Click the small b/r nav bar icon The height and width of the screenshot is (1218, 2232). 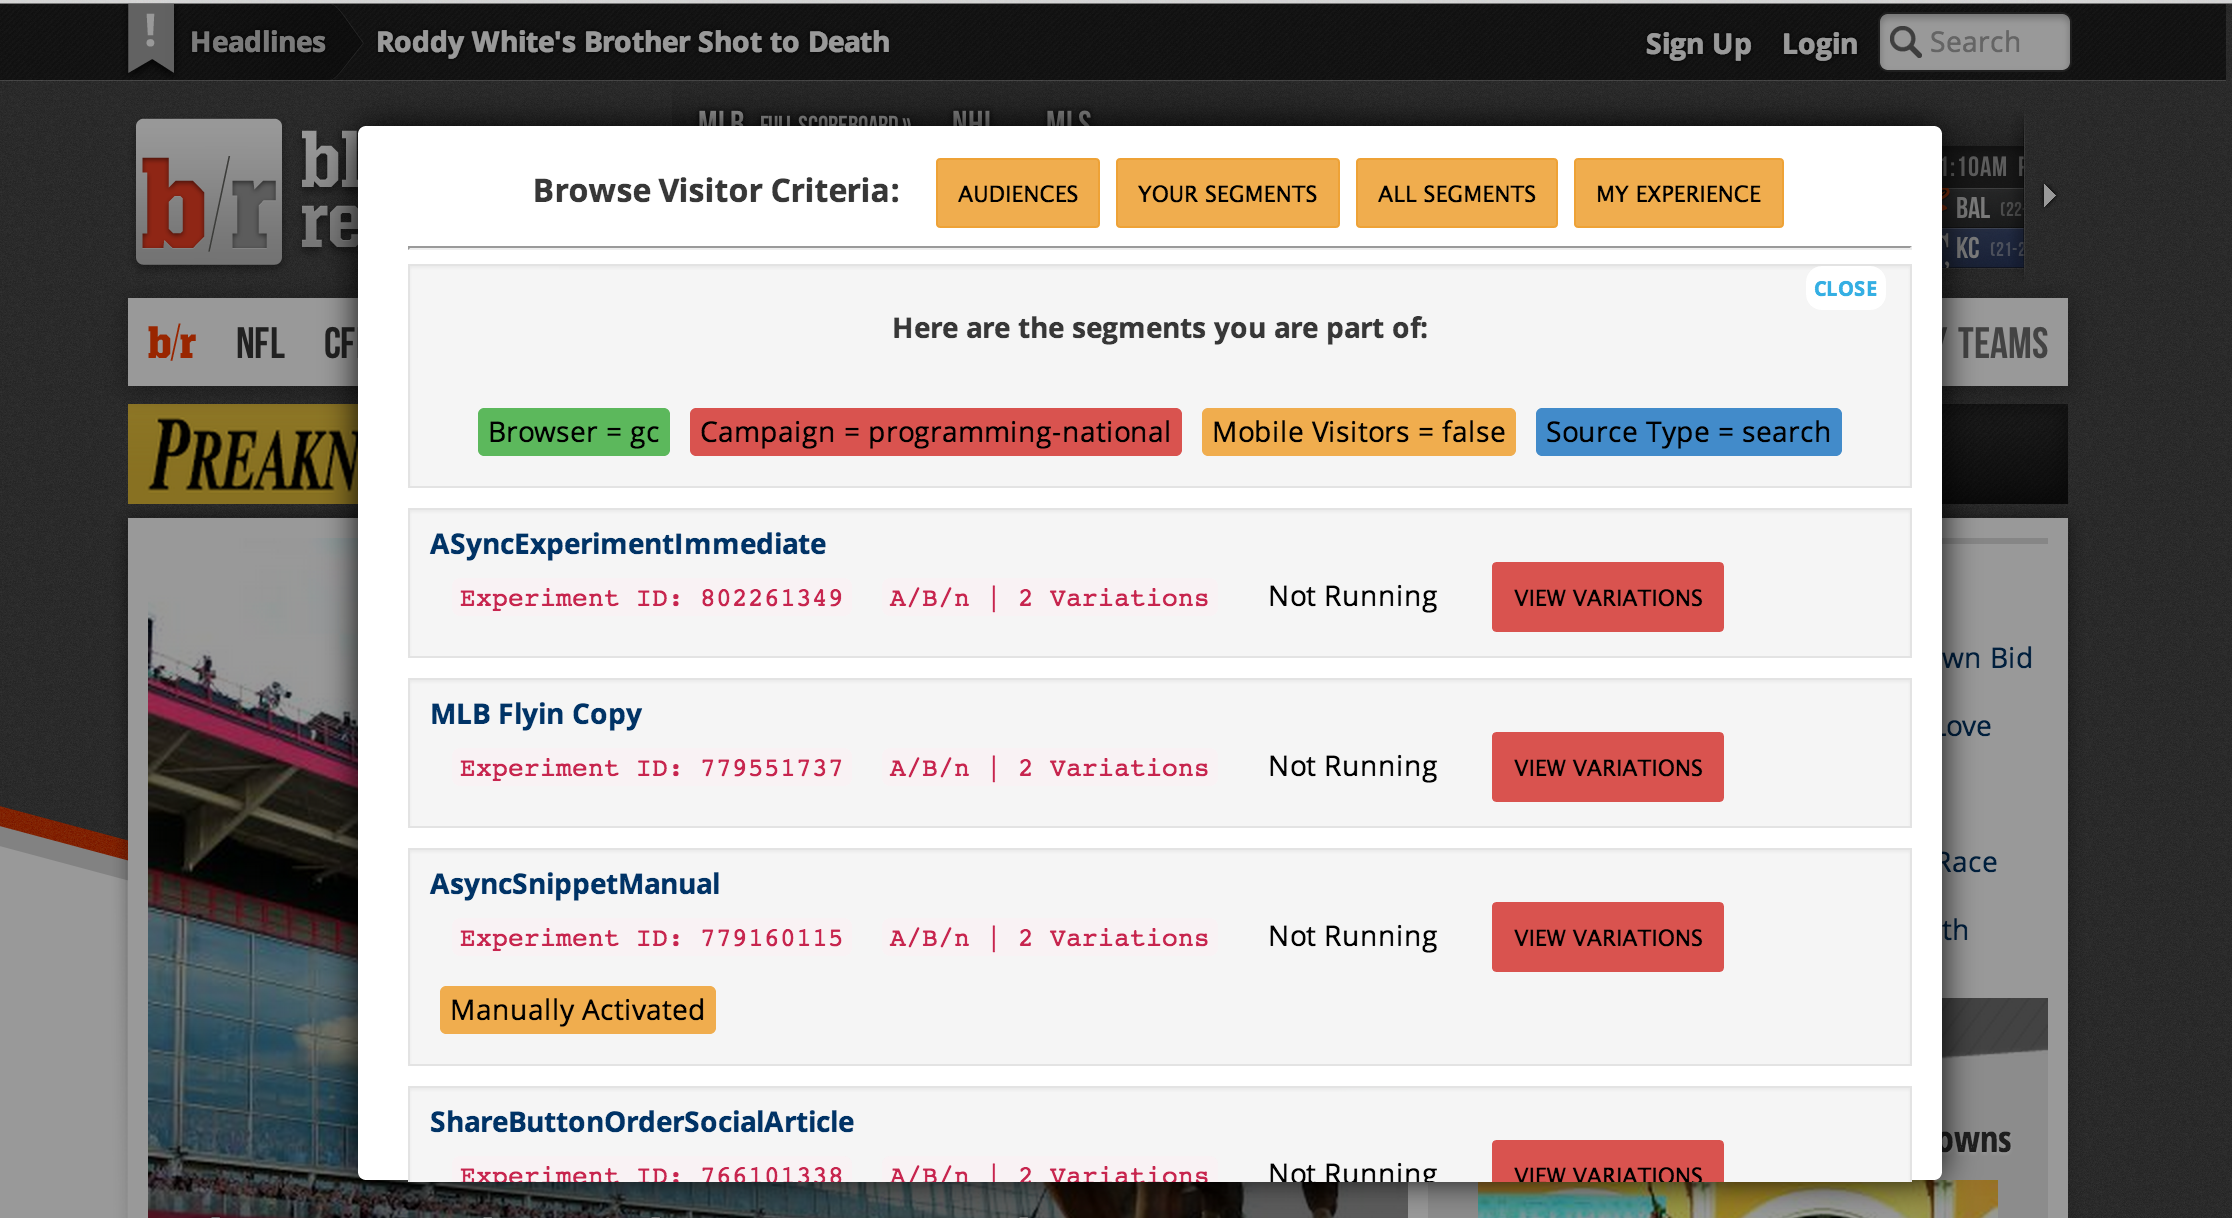click(172, 343)
